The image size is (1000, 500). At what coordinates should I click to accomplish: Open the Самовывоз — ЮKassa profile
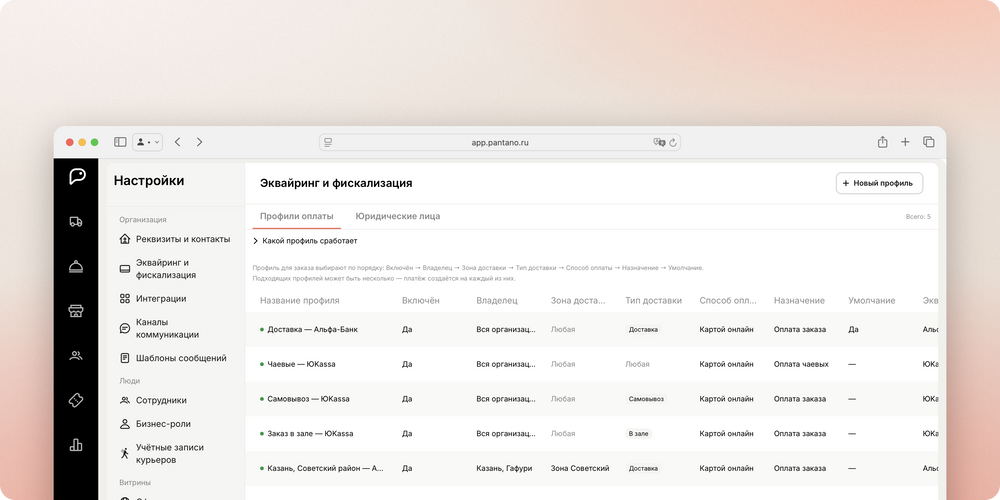[308, 399]
